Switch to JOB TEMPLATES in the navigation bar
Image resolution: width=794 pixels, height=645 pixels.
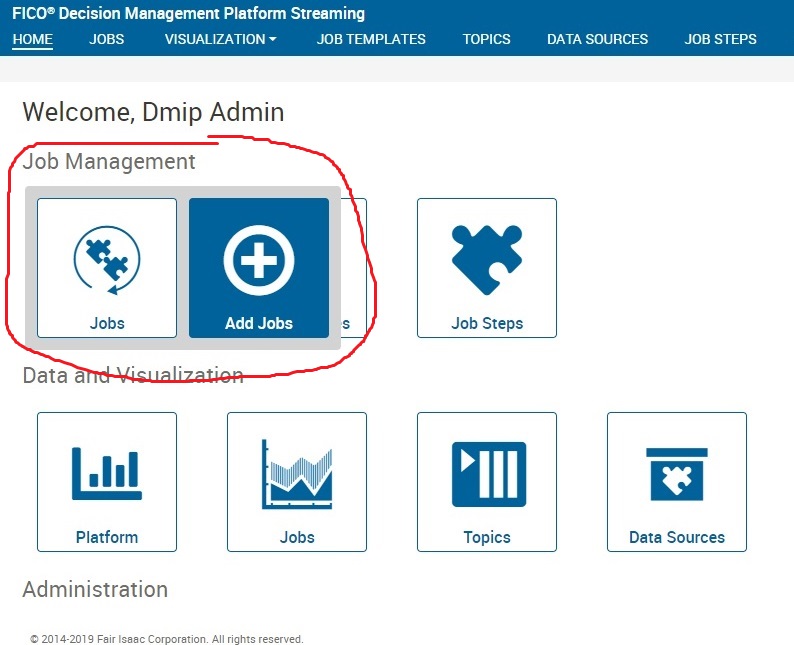[x=371, y=39]
